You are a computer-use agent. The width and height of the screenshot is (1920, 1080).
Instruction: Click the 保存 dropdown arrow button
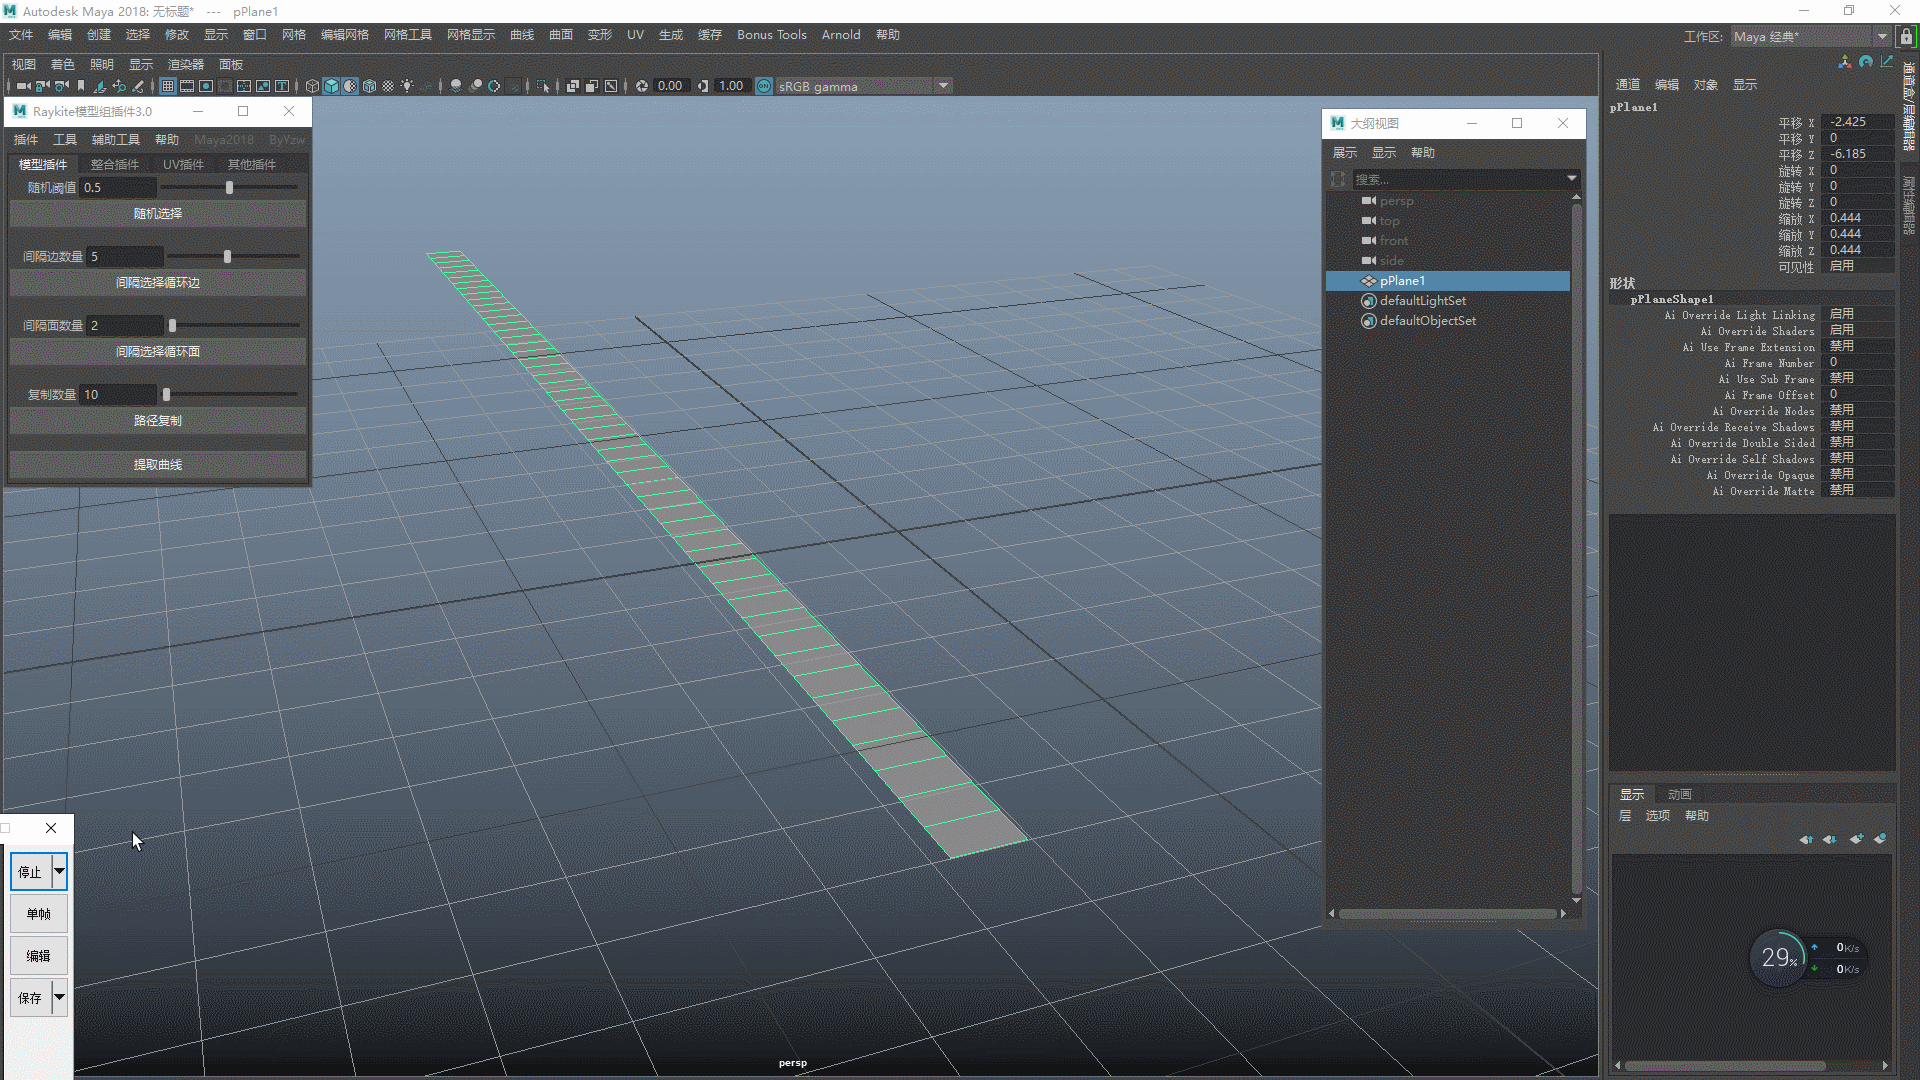point(59,998)
